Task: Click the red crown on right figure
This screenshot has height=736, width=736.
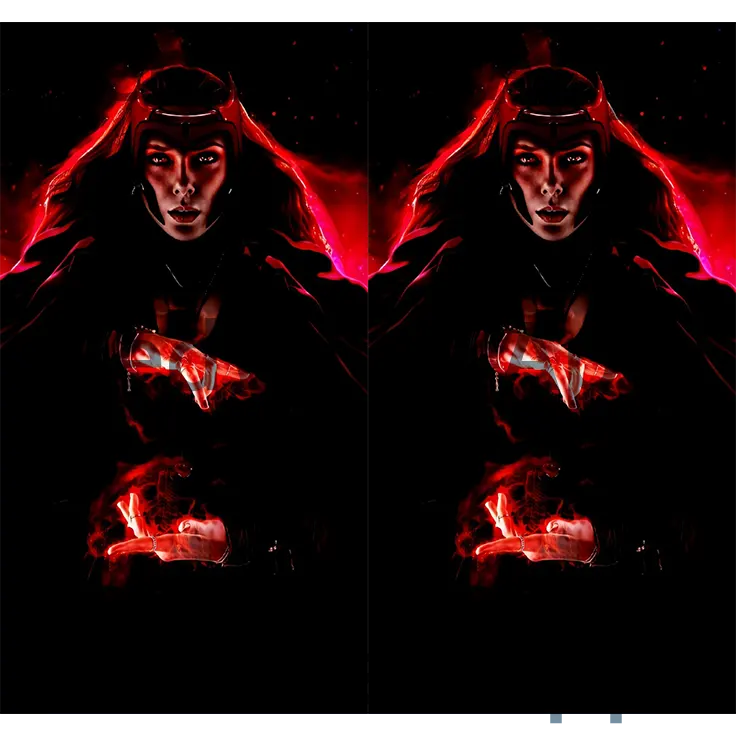Action: 551,95
